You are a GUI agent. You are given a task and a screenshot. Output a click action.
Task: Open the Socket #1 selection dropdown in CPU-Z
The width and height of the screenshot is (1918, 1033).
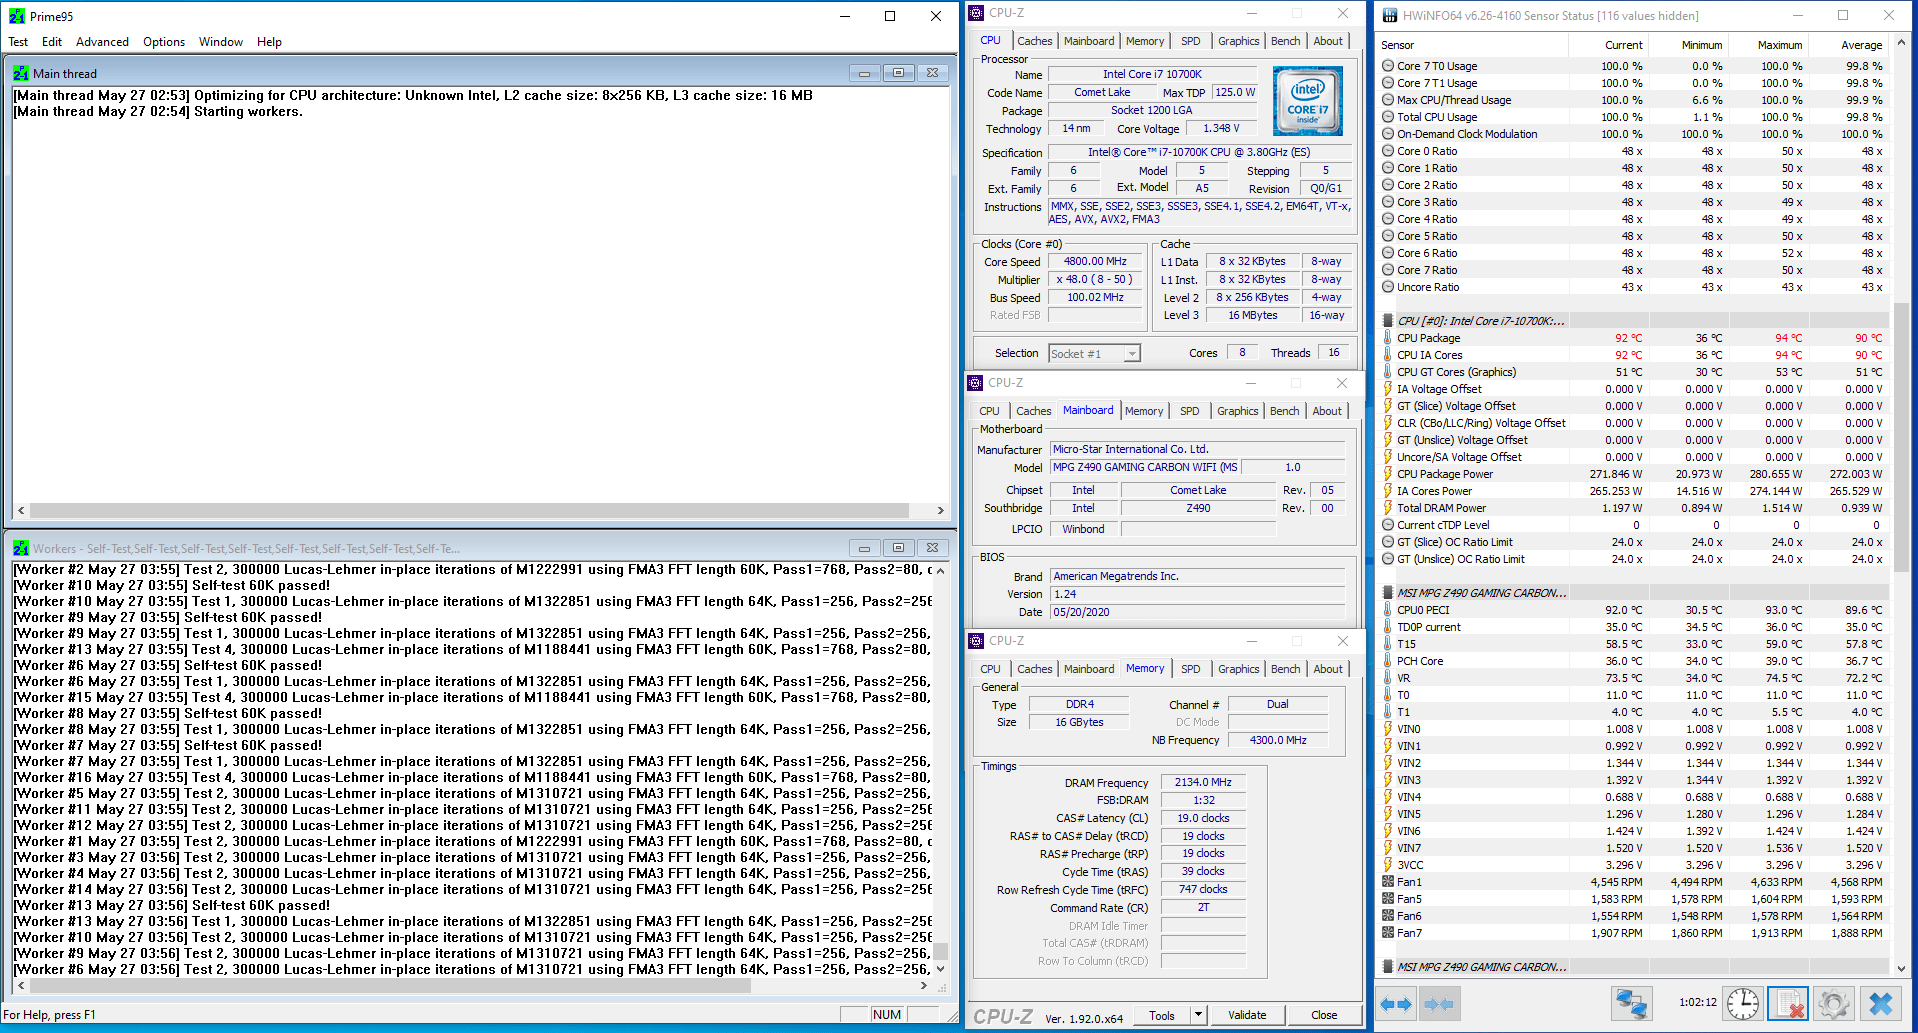[x=1131, y=354]
